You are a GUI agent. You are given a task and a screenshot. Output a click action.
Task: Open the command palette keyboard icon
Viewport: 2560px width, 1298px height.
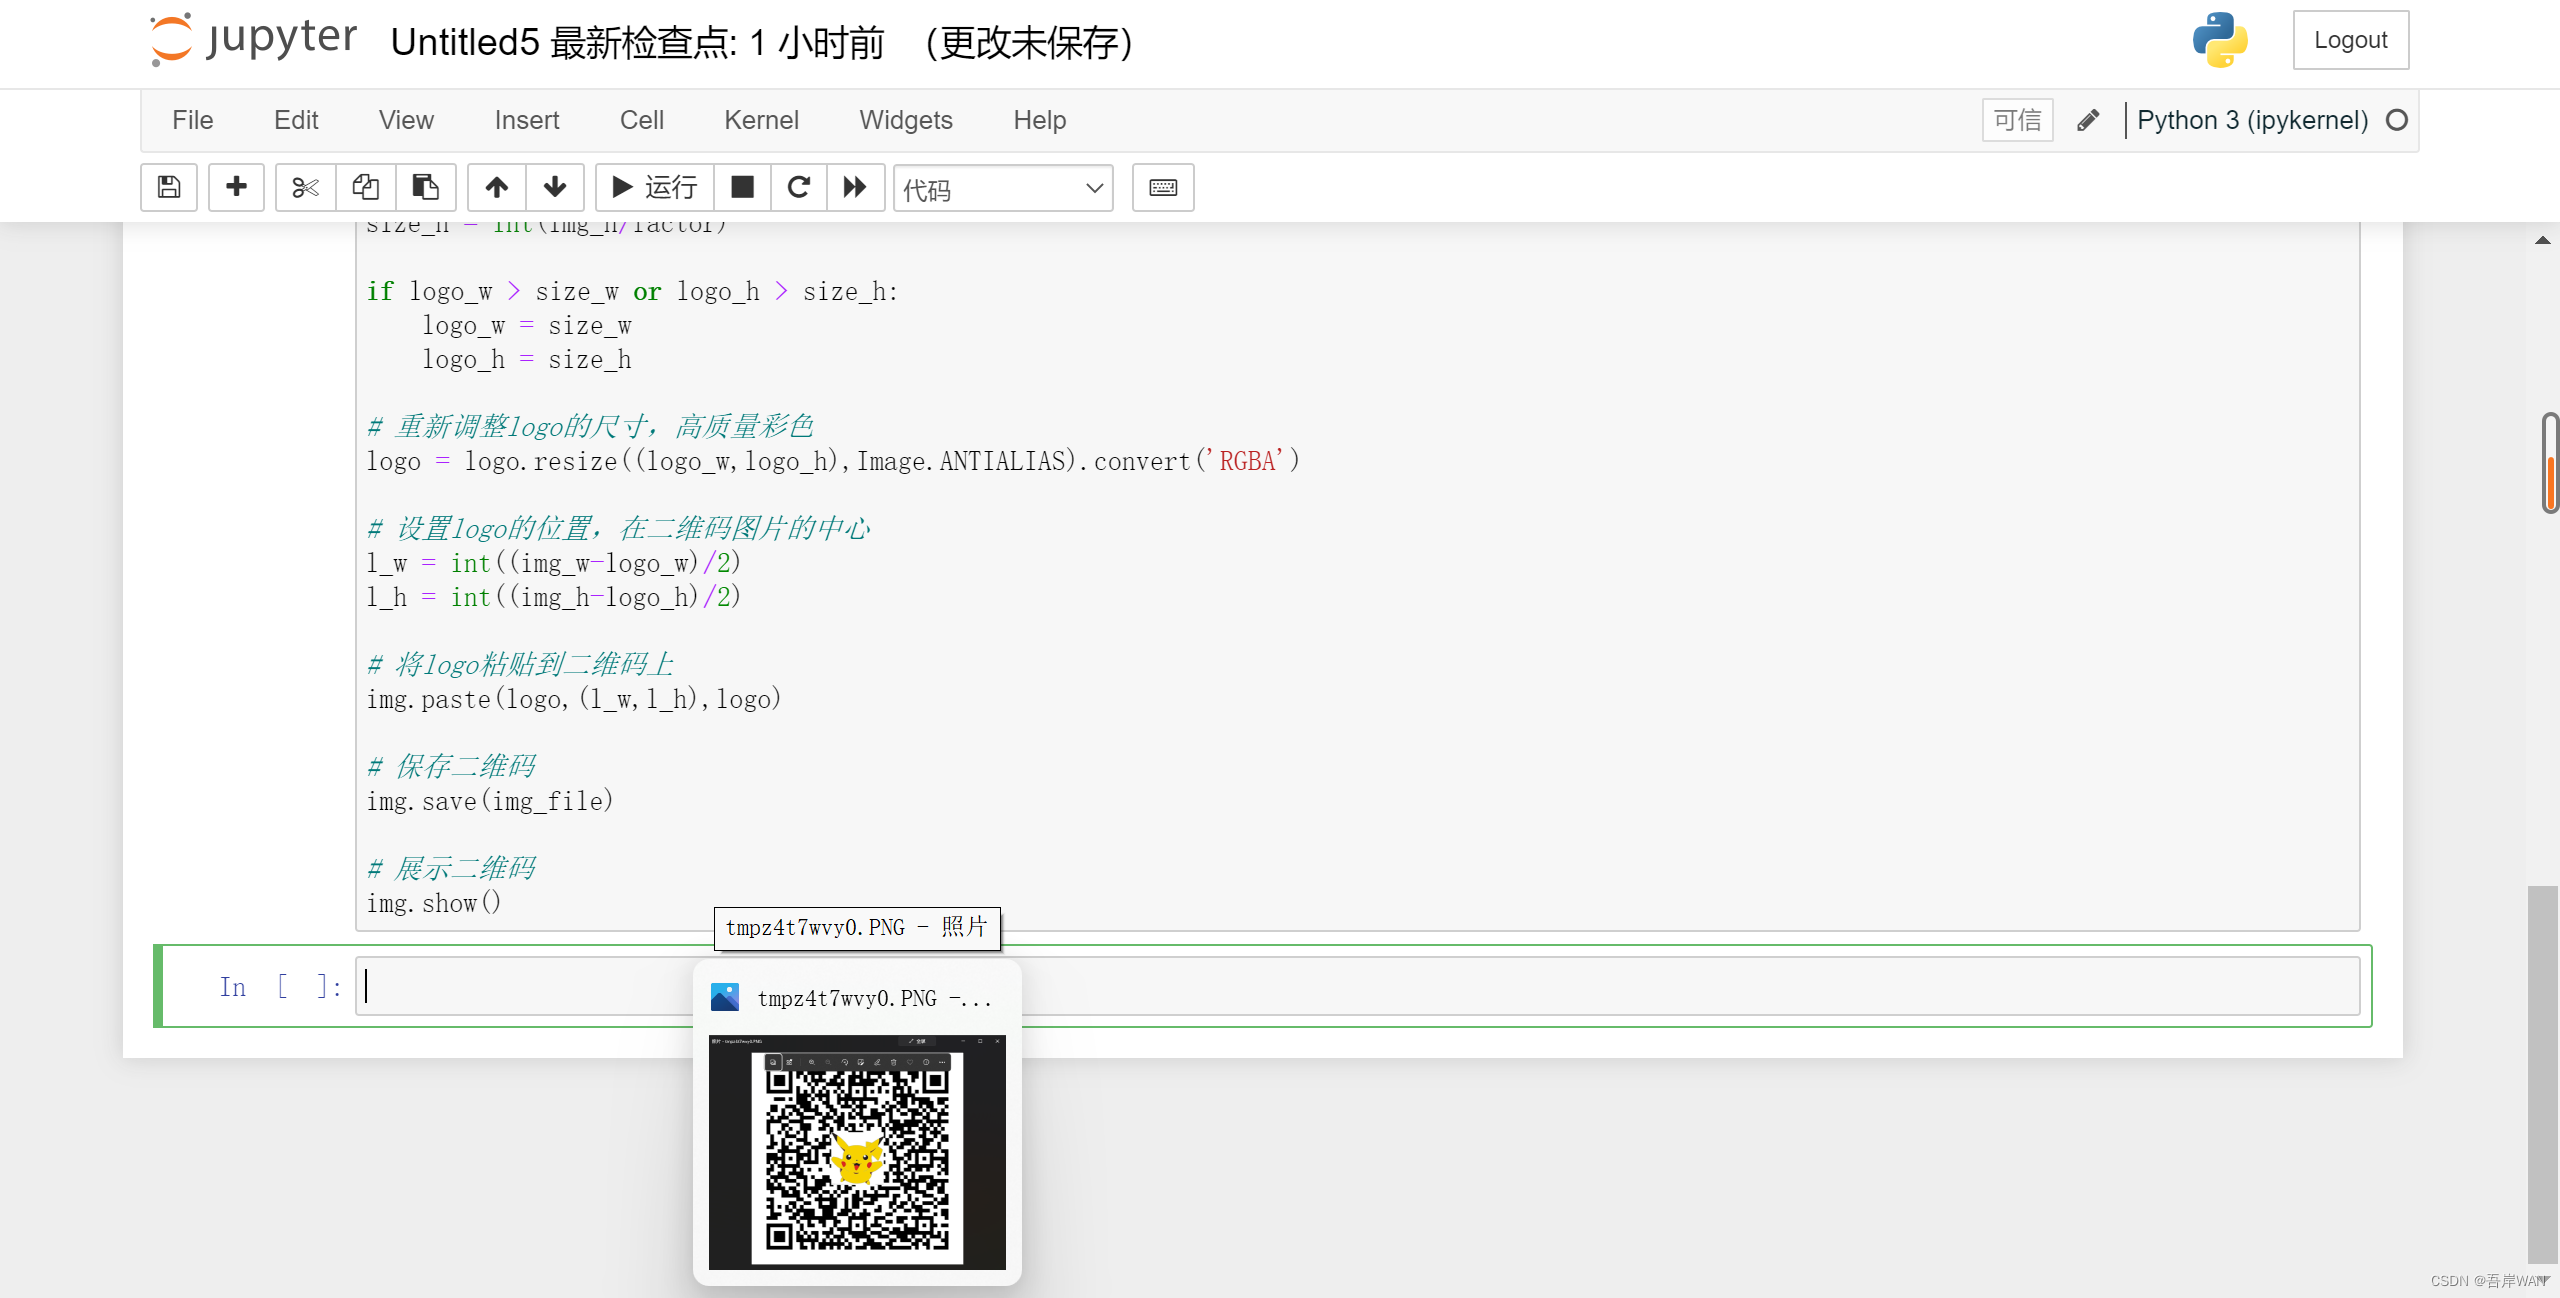pyautogui.click(x=1162, y=187)
